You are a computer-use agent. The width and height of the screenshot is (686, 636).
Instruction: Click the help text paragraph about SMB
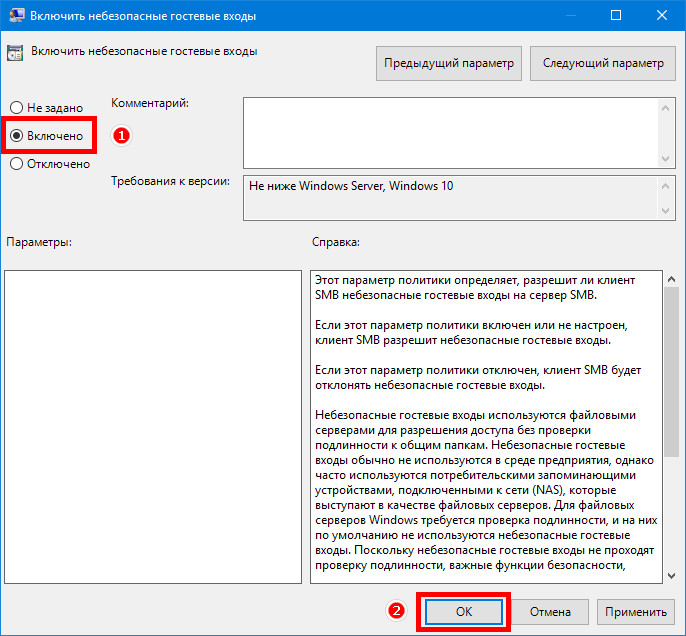[x=475, y=287]
